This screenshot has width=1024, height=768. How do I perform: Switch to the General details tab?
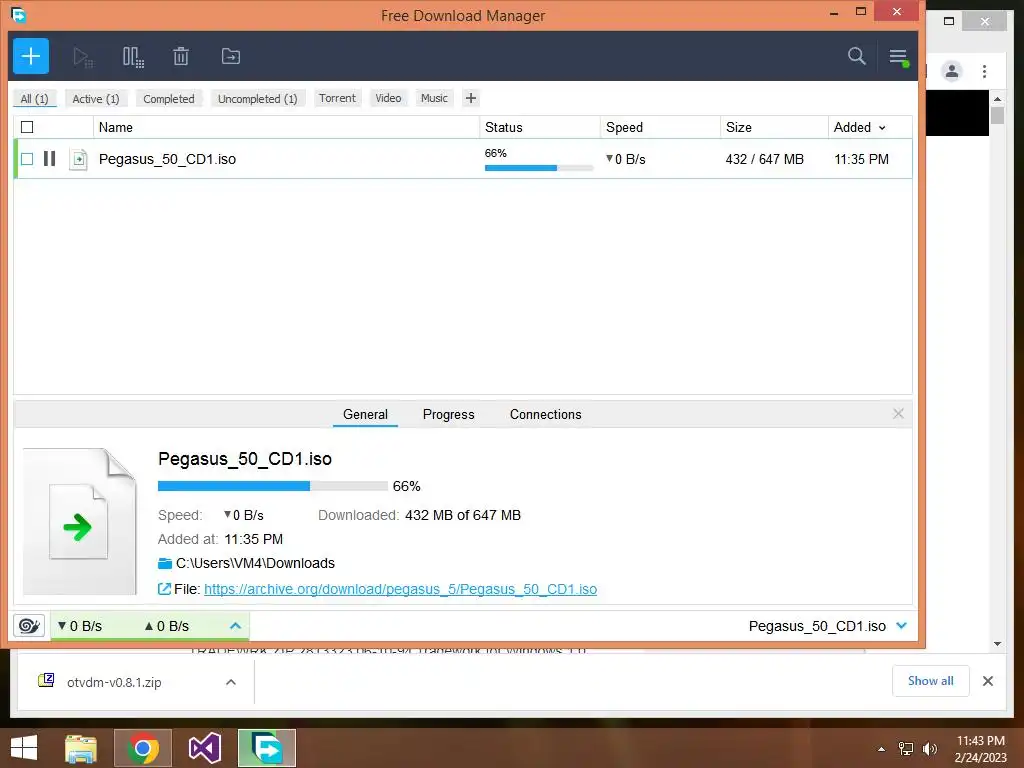(x=365, y=414)
